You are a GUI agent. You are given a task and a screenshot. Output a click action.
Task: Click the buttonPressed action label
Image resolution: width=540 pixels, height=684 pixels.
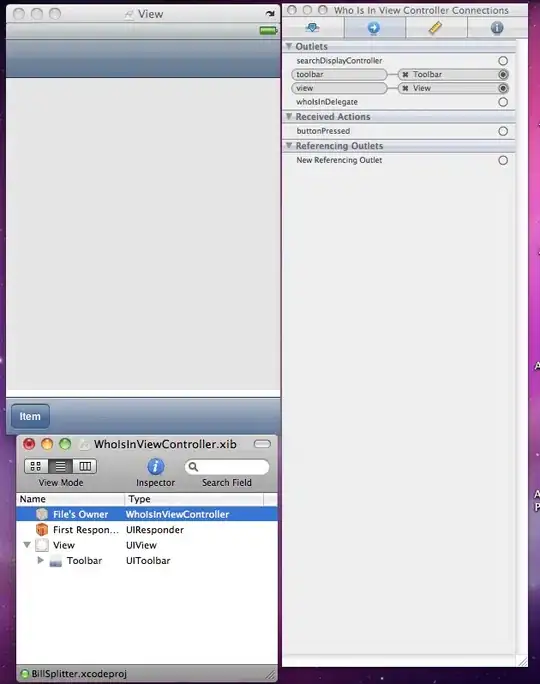tap(323, 131)
